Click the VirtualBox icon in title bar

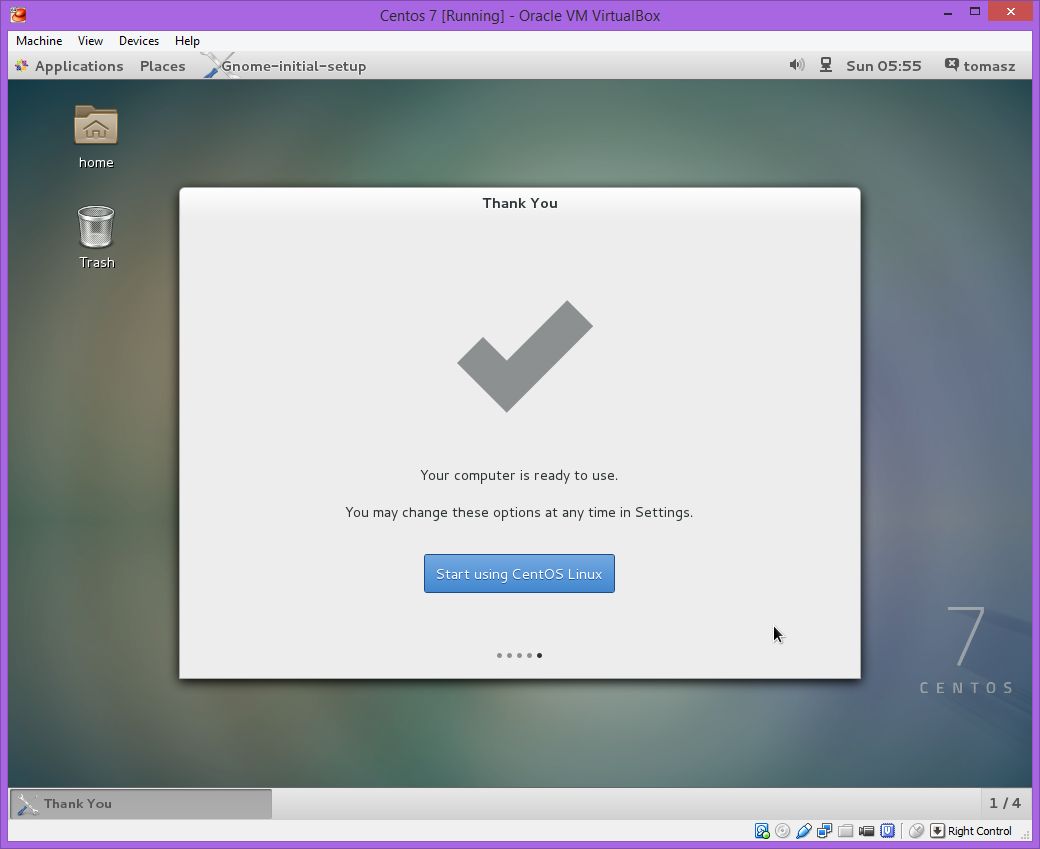pos(19,15)
